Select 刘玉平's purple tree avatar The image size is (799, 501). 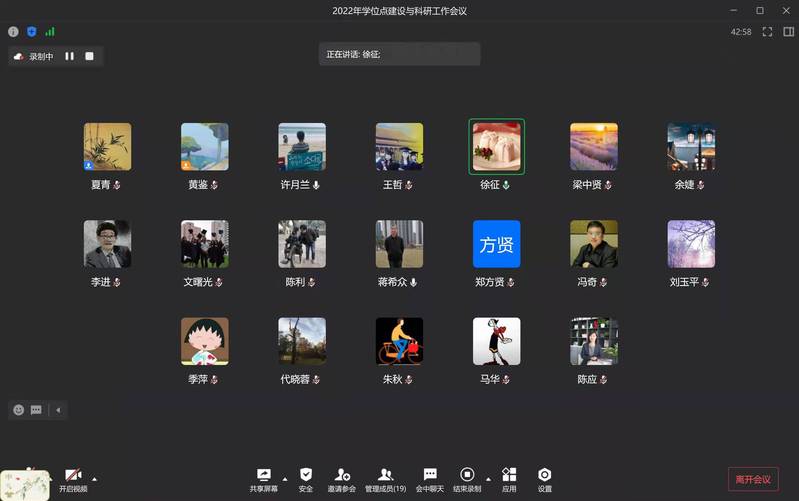[x=691, y=244]
